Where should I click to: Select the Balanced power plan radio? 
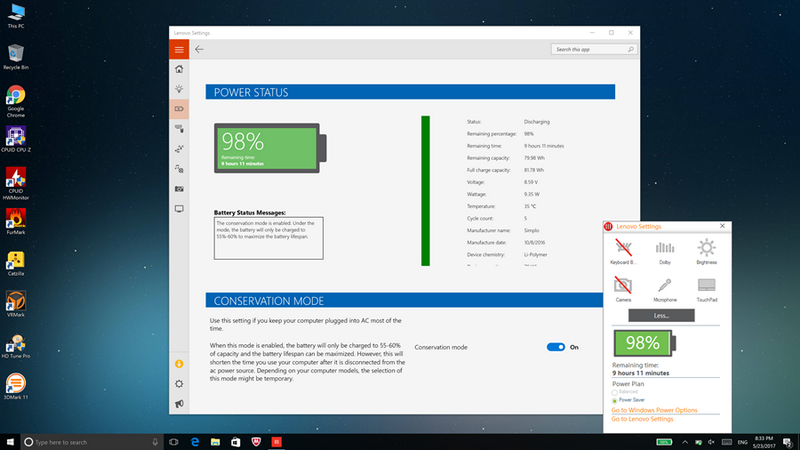615,392
